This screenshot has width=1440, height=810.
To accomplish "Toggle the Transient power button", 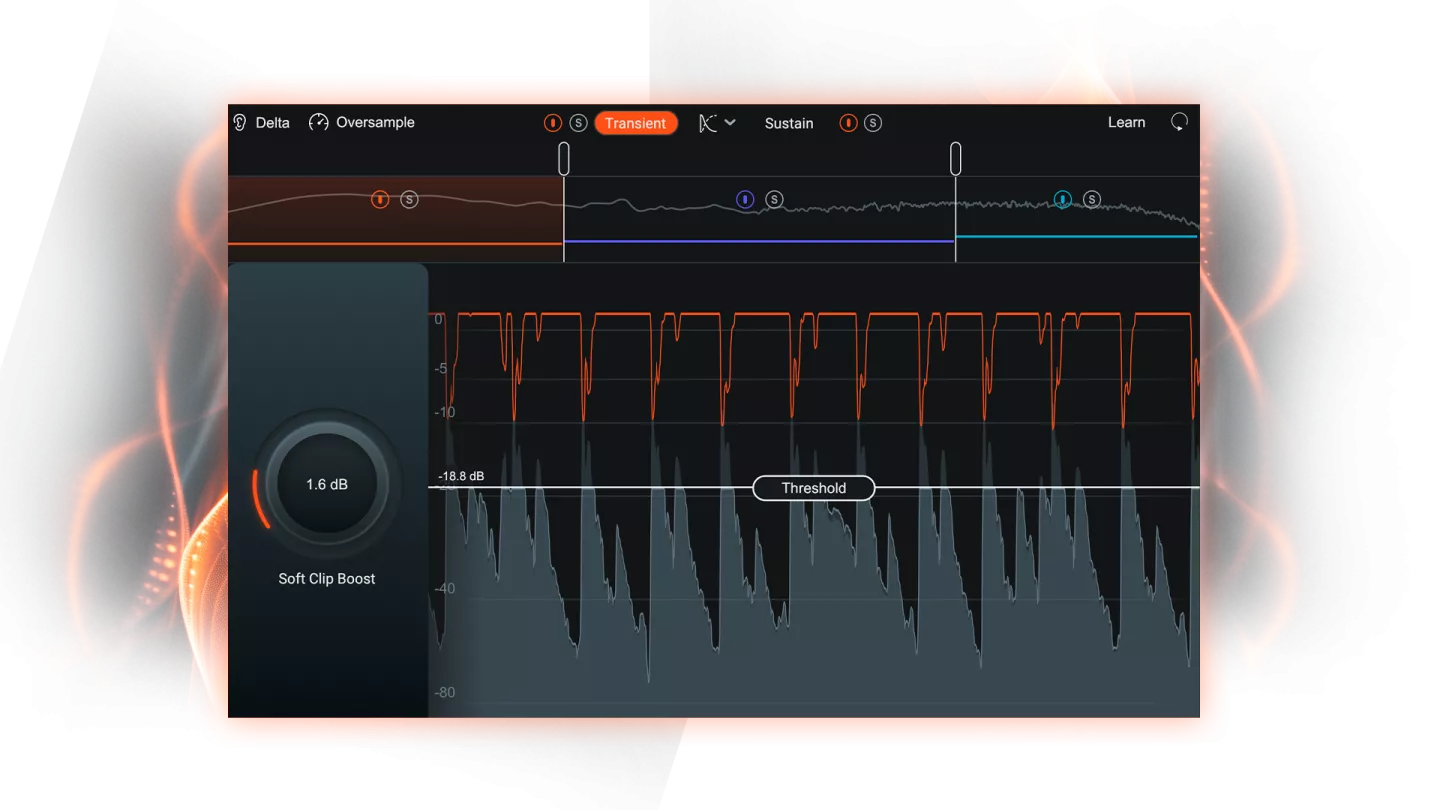I will coord(552,123).
